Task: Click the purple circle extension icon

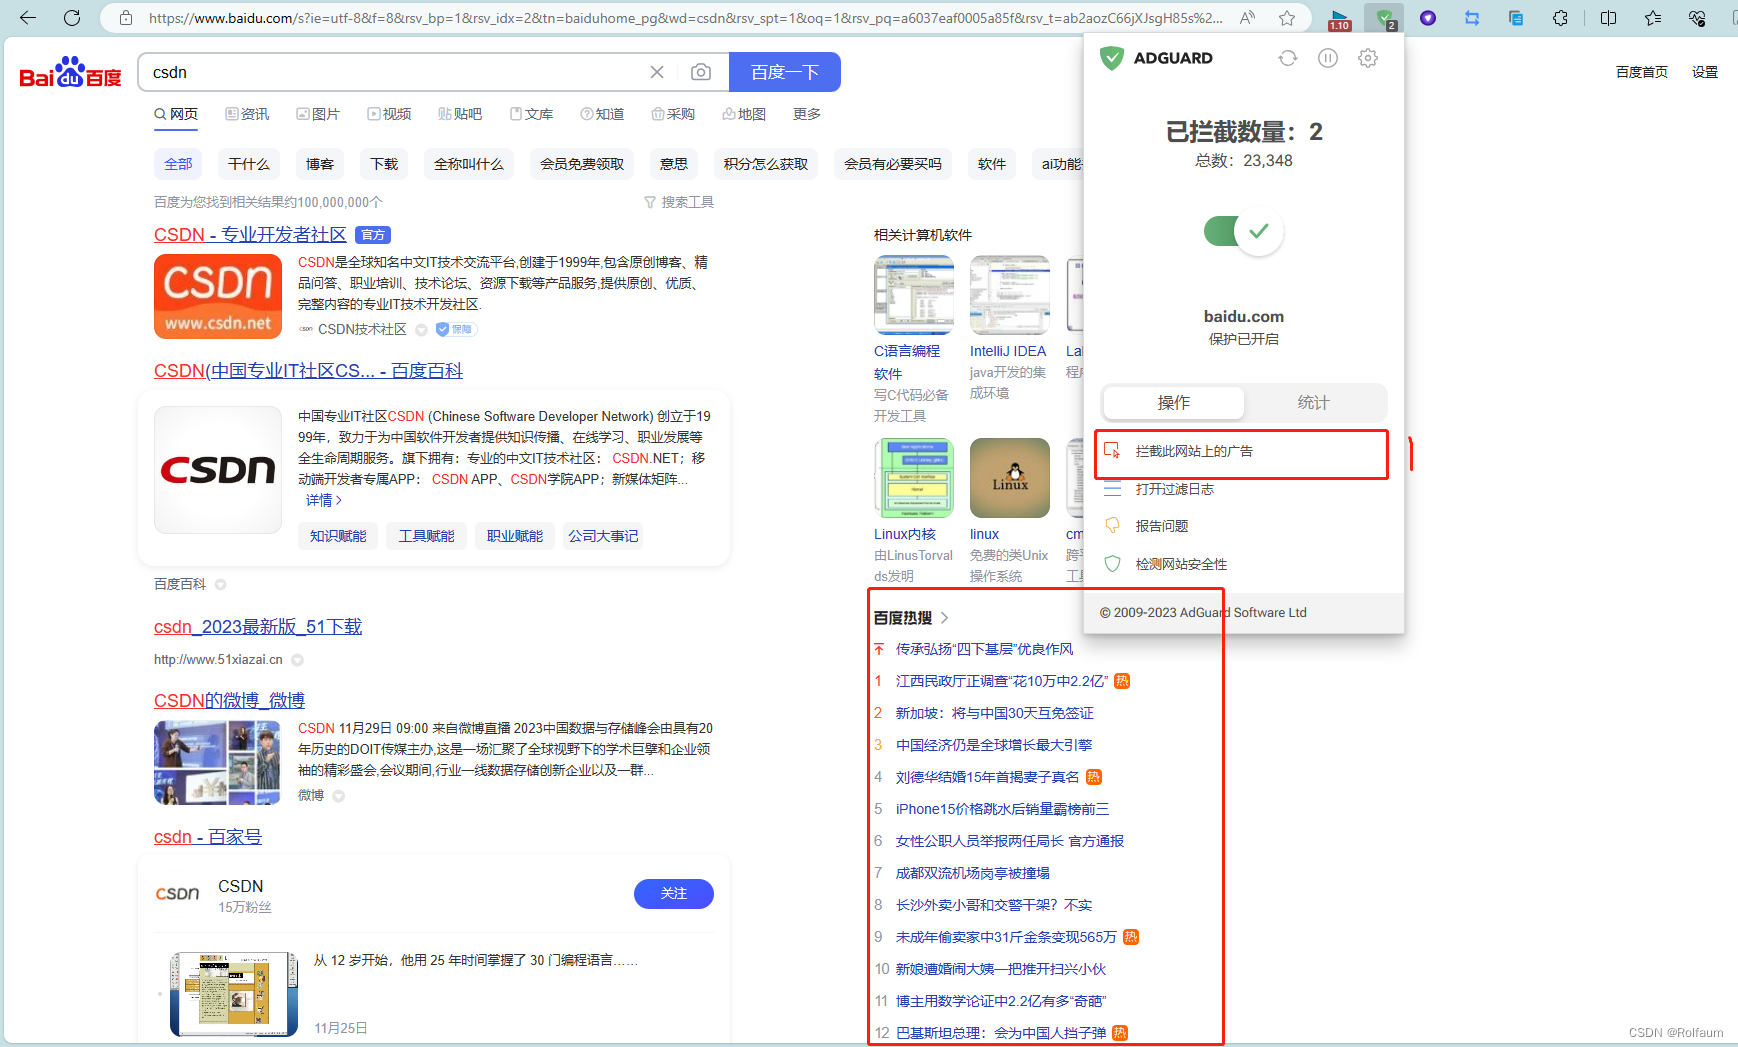Action: [x=1428, y=18]
